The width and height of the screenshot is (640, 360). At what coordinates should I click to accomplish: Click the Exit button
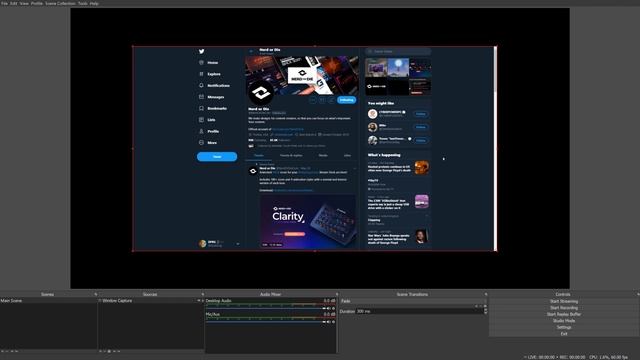[564, 334]
